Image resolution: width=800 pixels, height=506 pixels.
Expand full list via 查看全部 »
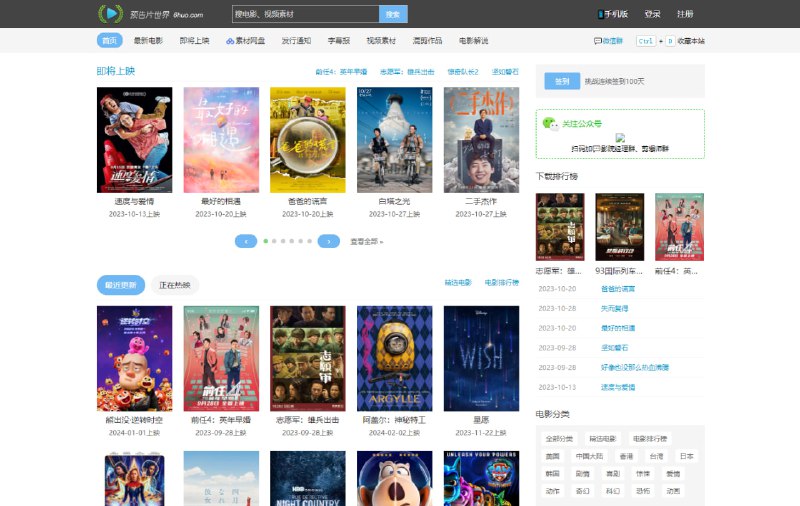366,241
